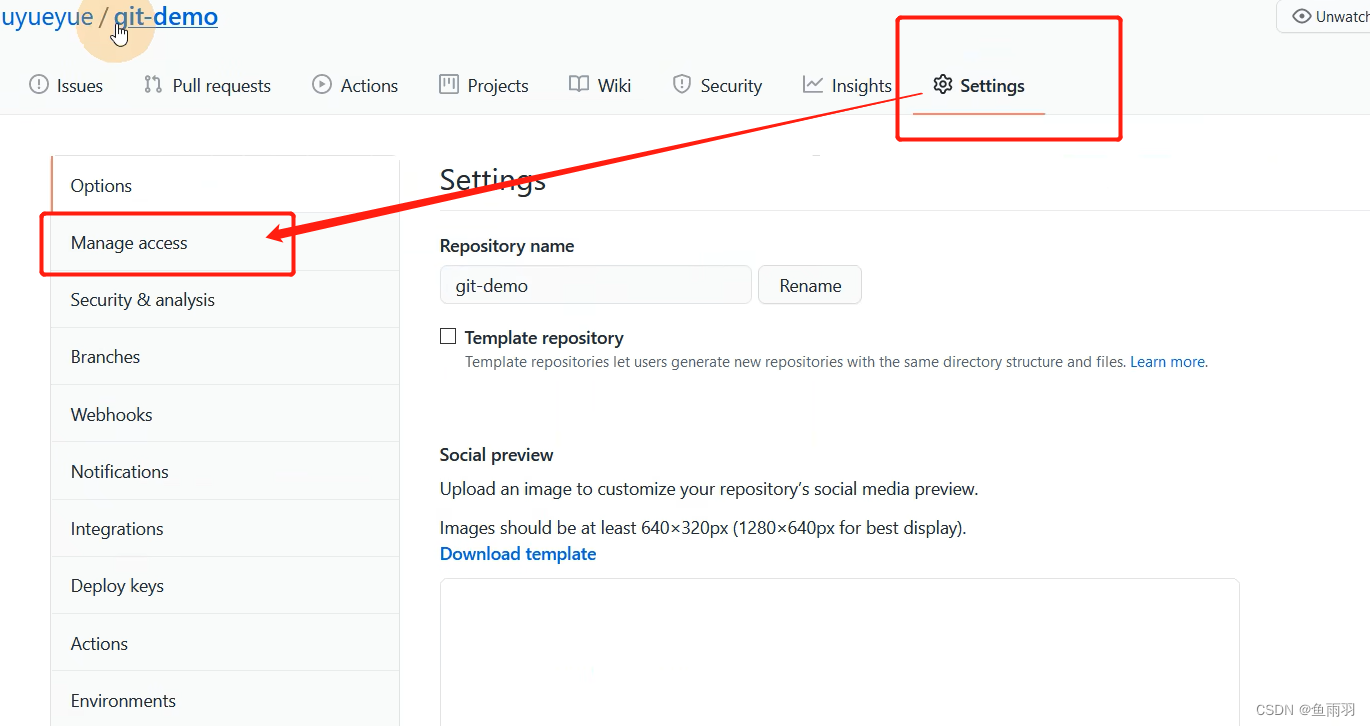The height and width of the screenshot is (726, 1370).
Task: Select Options in settings sidebar
Action: coord(225,185)
